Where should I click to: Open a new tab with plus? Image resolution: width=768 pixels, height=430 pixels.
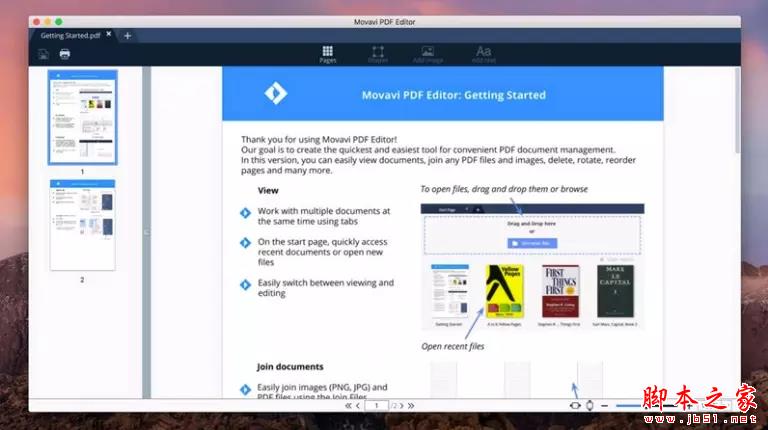click(127, 36)
